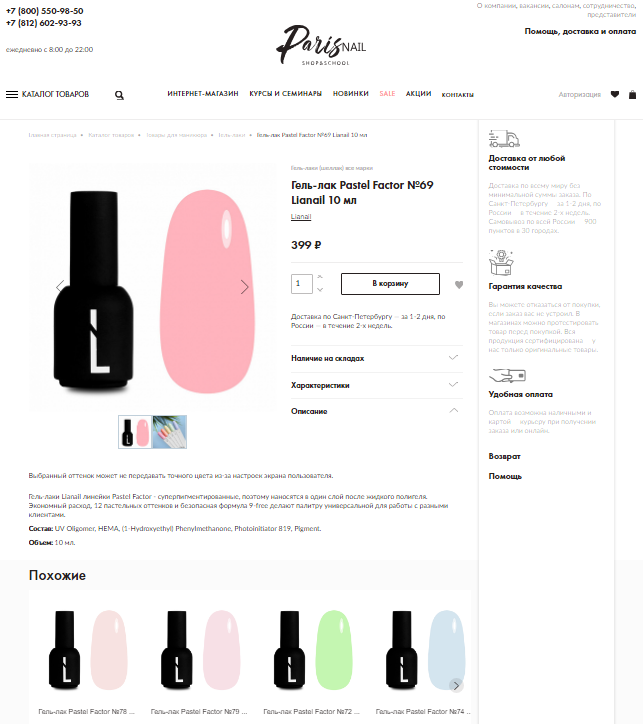Click the delivery truck icon
The image size is (643, 724).
tap(504, 139)
